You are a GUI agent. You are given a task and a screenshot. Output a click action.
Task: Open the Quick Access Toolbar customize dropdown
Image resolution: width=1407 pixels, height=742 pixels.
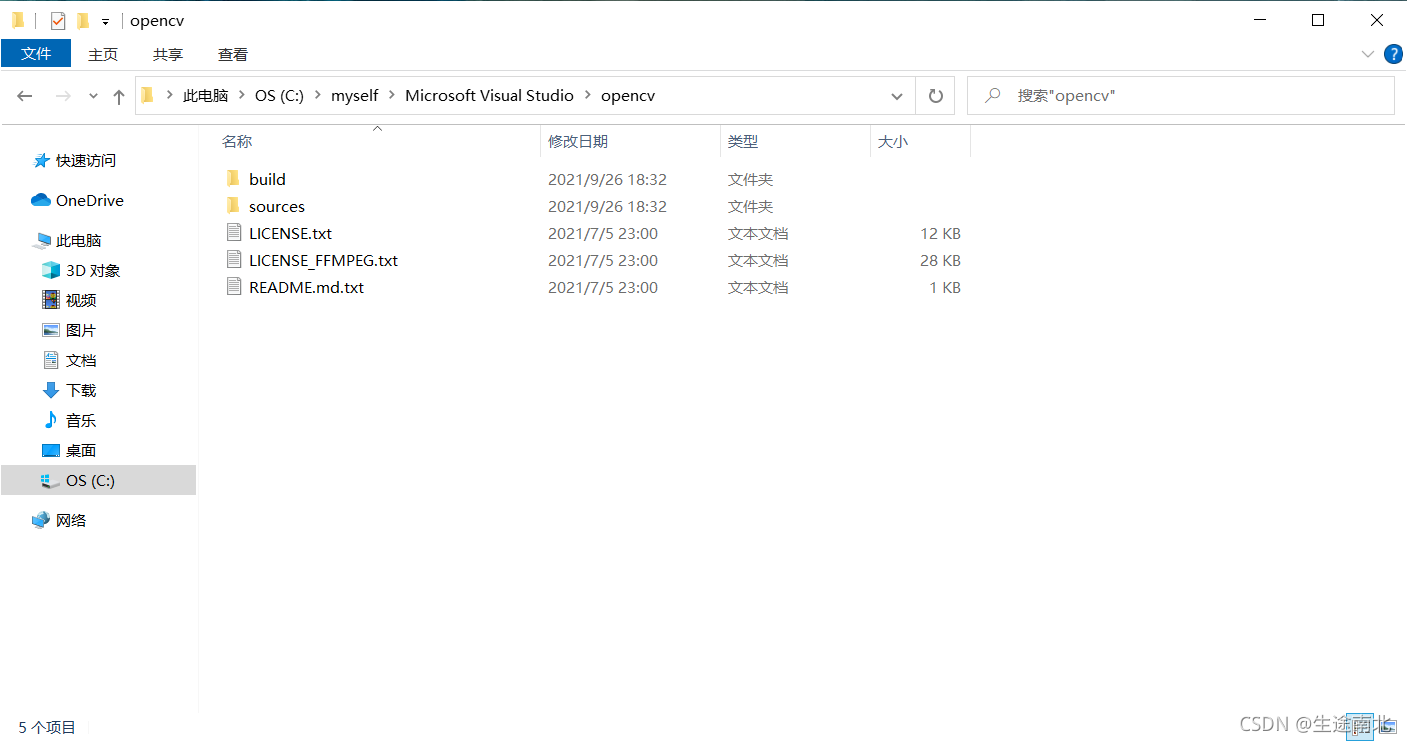point(105,21)
